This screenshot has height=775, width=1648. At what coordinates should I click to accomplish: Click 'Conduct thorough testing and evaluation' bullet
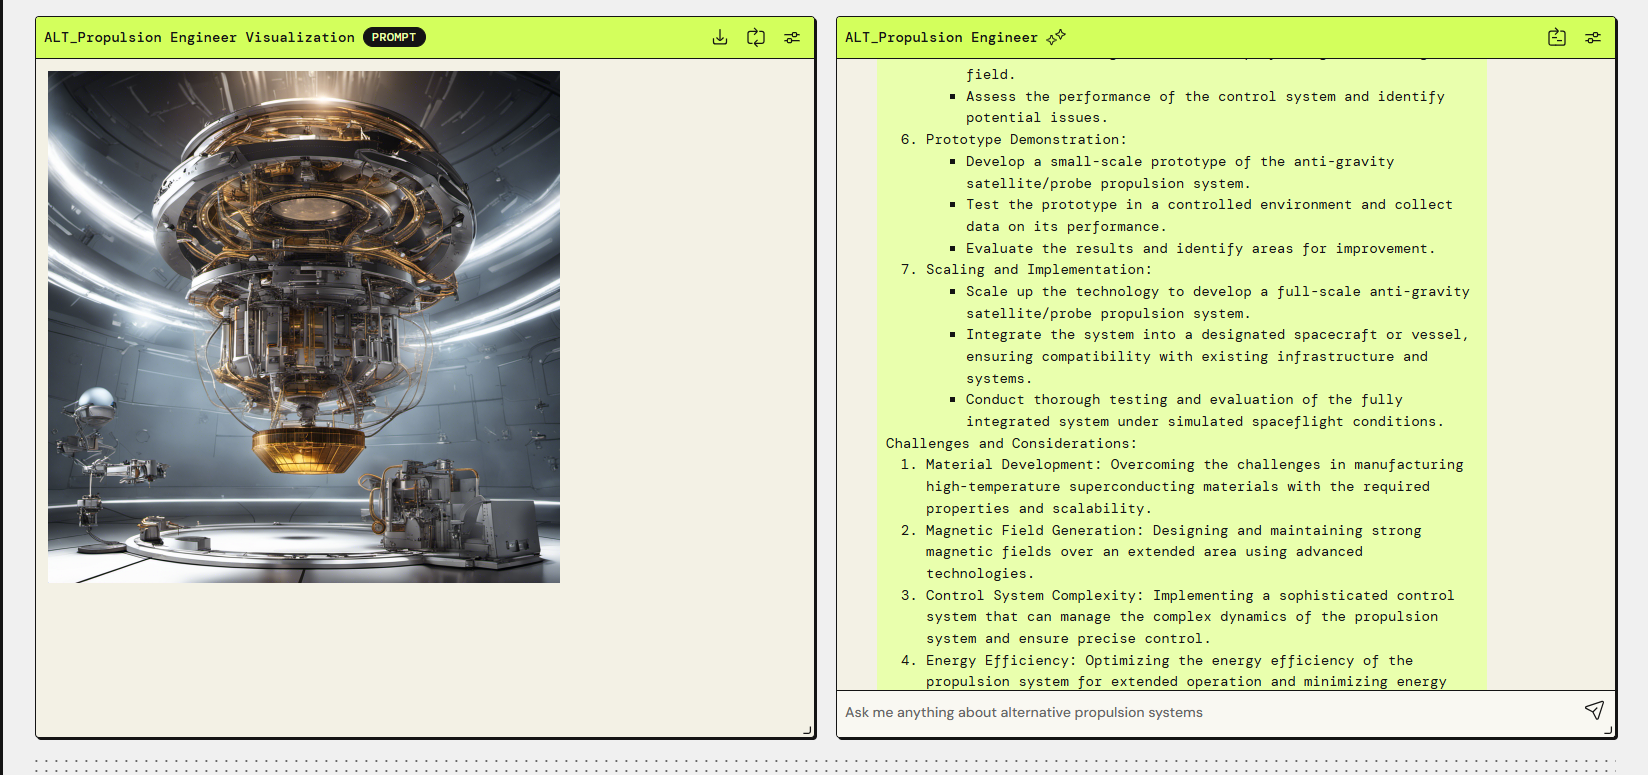[x=1205, y=410]
